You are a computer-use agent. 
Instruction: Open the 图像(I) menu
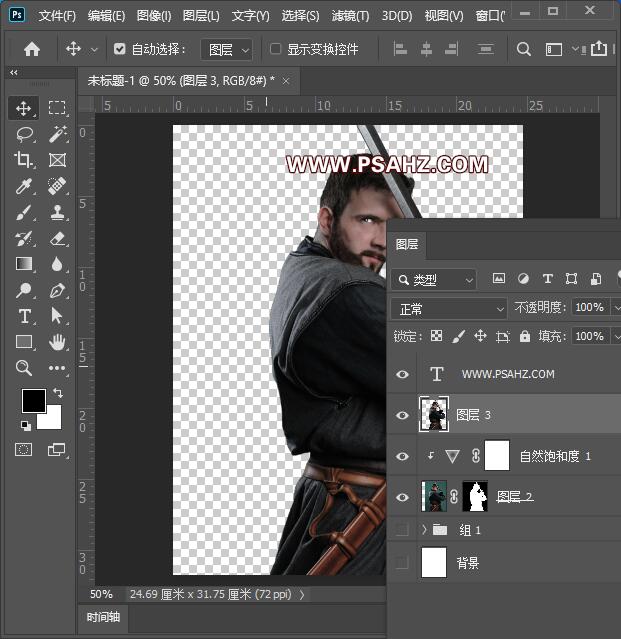tap(154, 16)
